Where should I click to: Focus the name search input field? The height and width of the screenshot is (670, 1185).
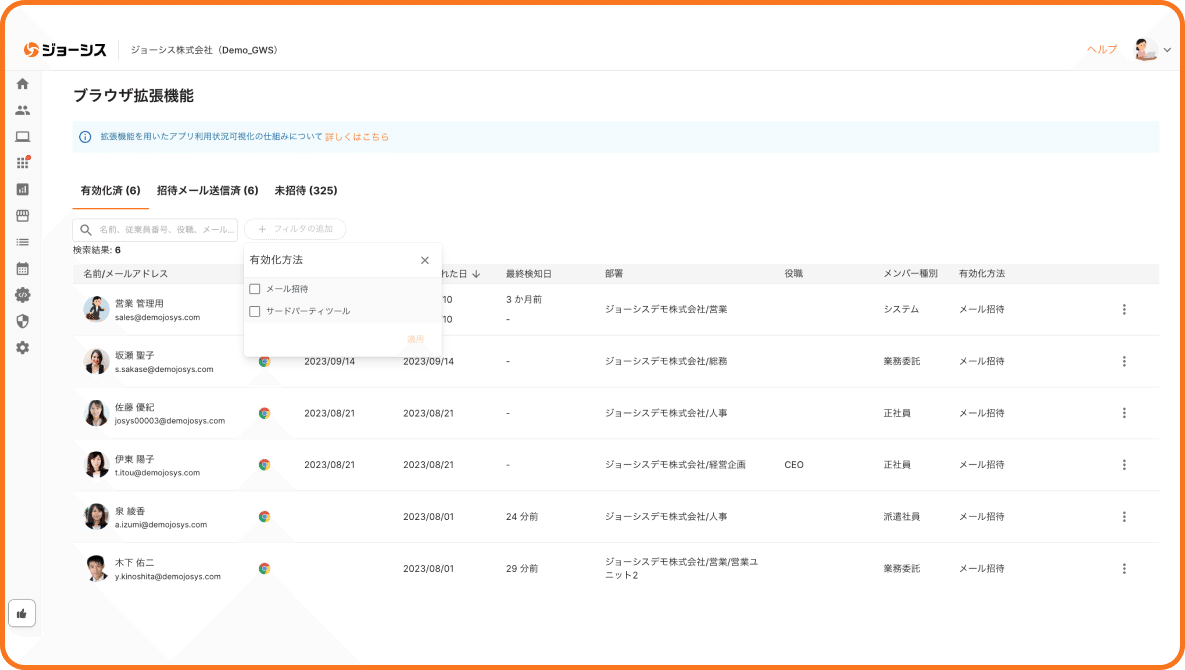click(155, 230)
